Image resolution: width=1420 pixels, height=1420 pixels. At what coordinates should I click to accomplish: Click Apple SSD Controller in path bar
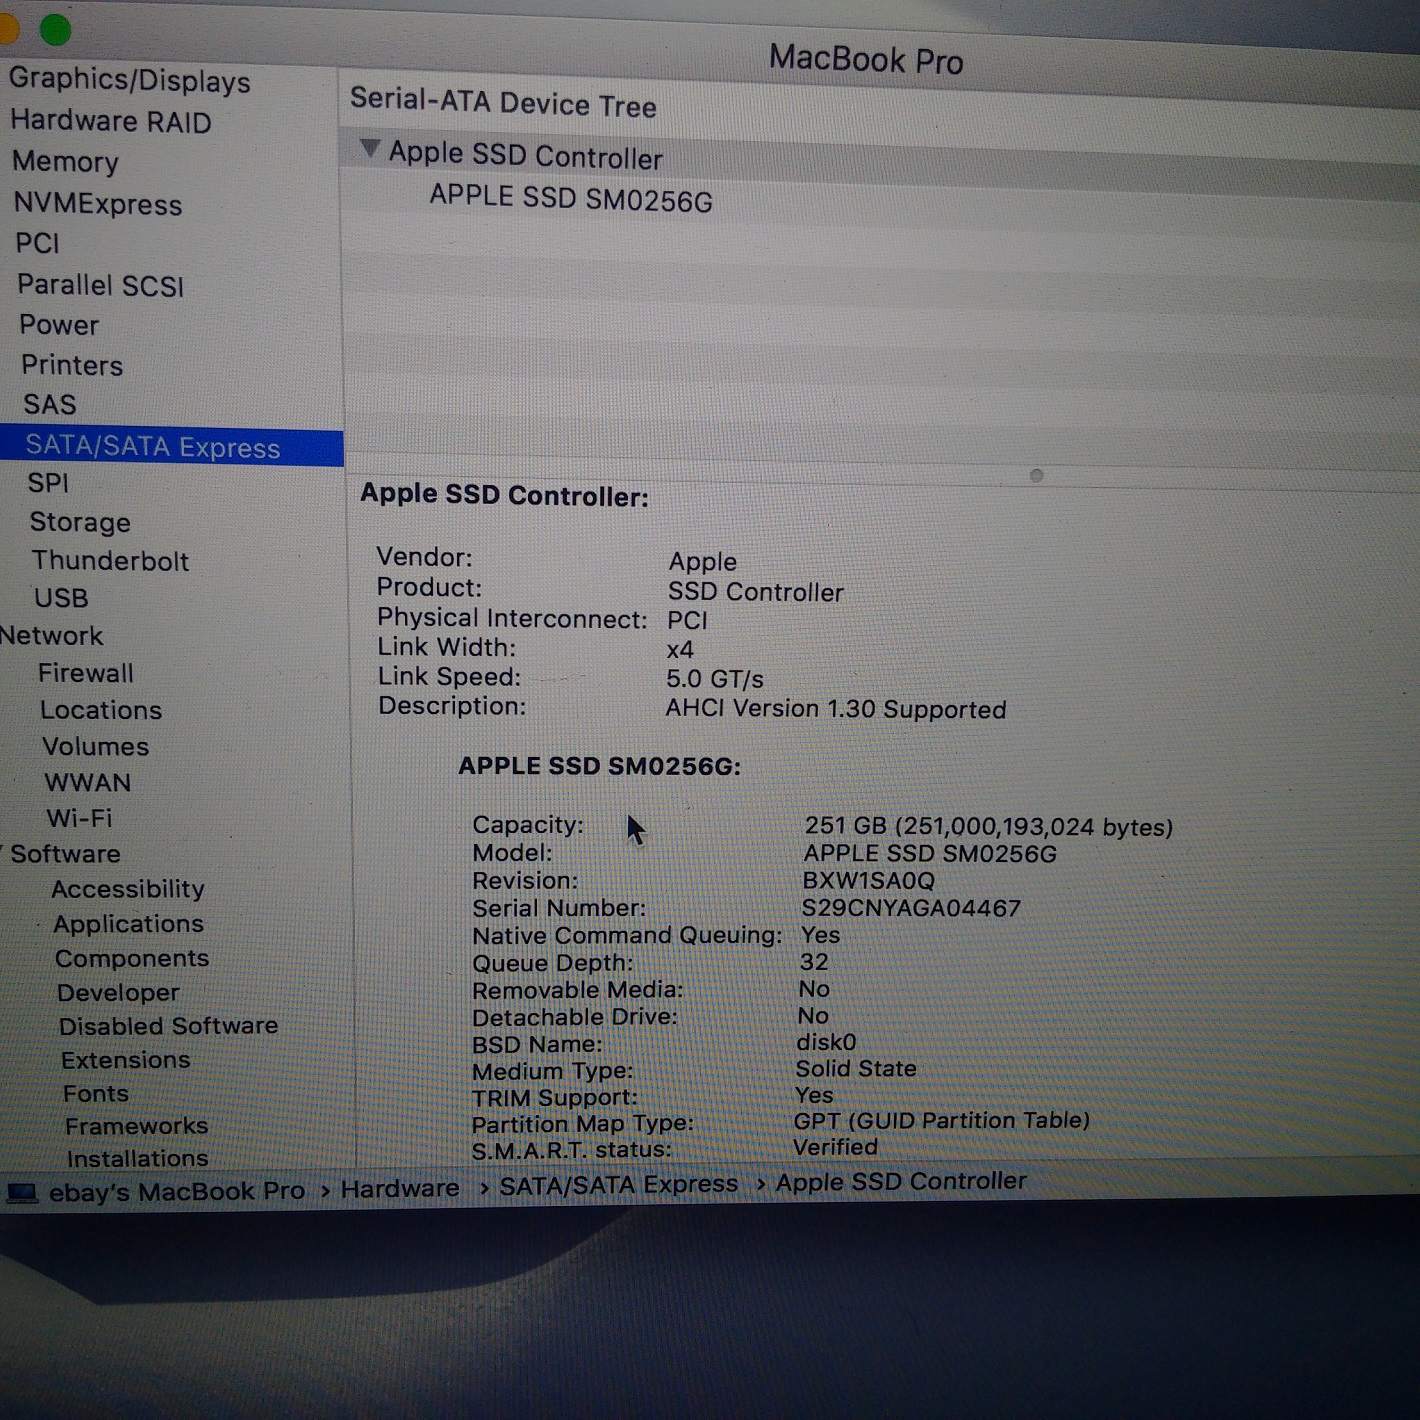point(901,1181)
